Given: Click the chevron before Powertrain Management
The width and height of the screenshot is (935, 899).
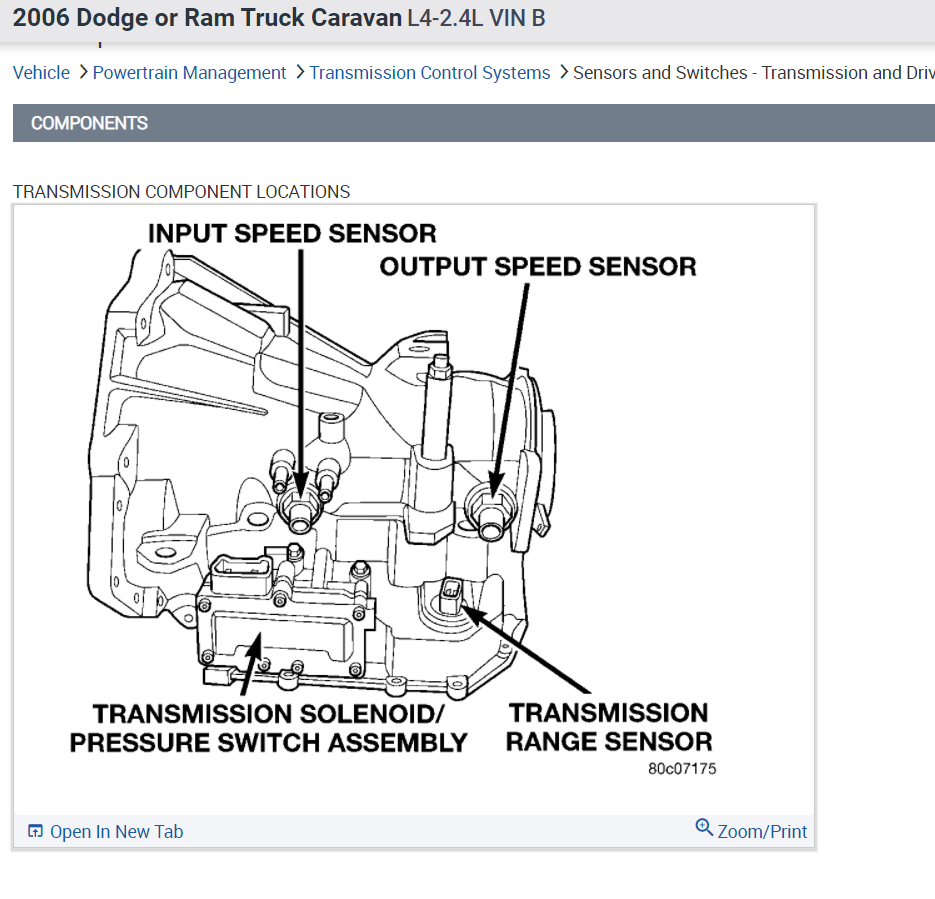Looking at the screenshot, I should [83, 73].
